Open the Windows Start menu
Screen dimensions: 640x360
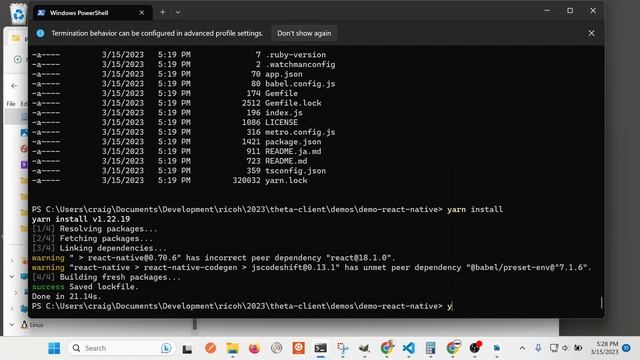[54, 348]
